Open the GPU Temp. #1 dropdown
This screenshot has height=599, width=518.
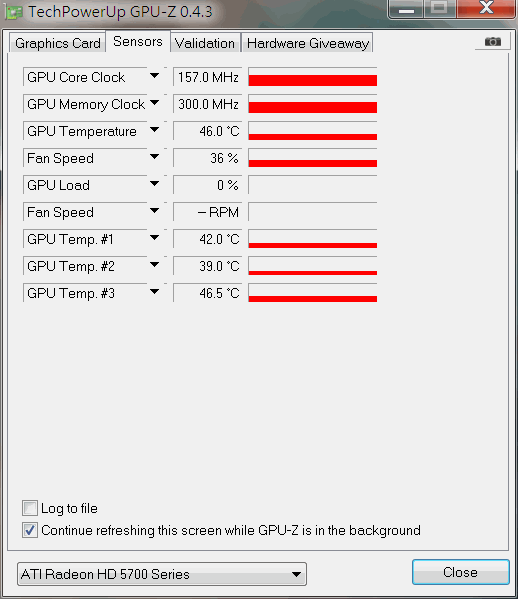(154, 238)
